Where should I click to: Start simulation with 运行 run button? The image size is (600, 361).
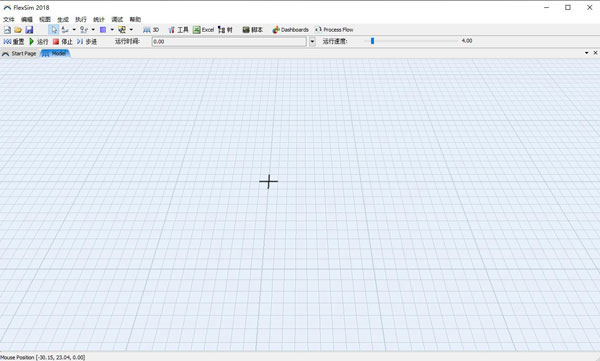pos(39,41)
